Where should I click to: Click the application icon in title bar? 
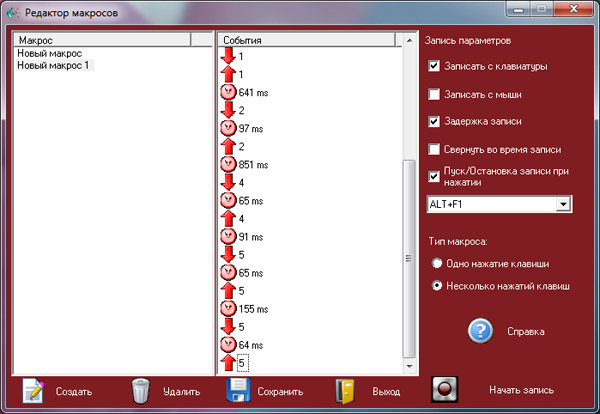(13, 13)
